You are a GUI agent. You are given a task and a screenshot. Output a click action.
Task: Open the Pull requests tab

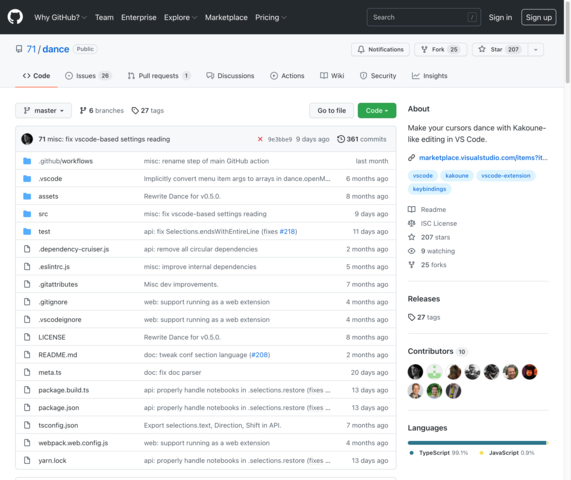159,76
